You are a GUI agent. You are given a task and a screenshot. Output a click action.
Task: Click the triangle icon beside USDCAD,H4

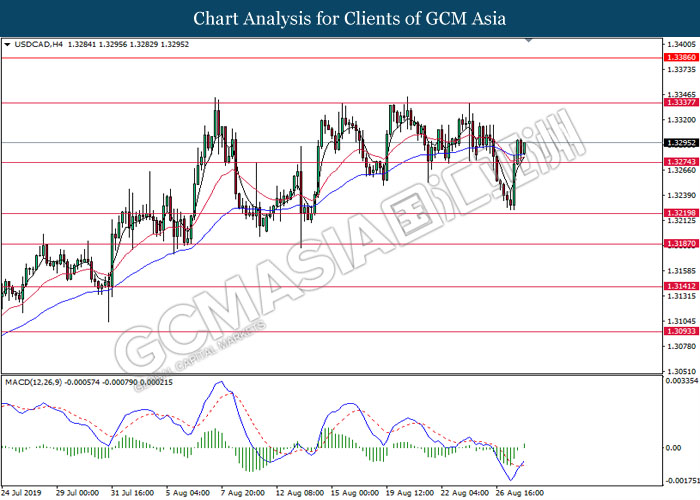click(8, 45)
